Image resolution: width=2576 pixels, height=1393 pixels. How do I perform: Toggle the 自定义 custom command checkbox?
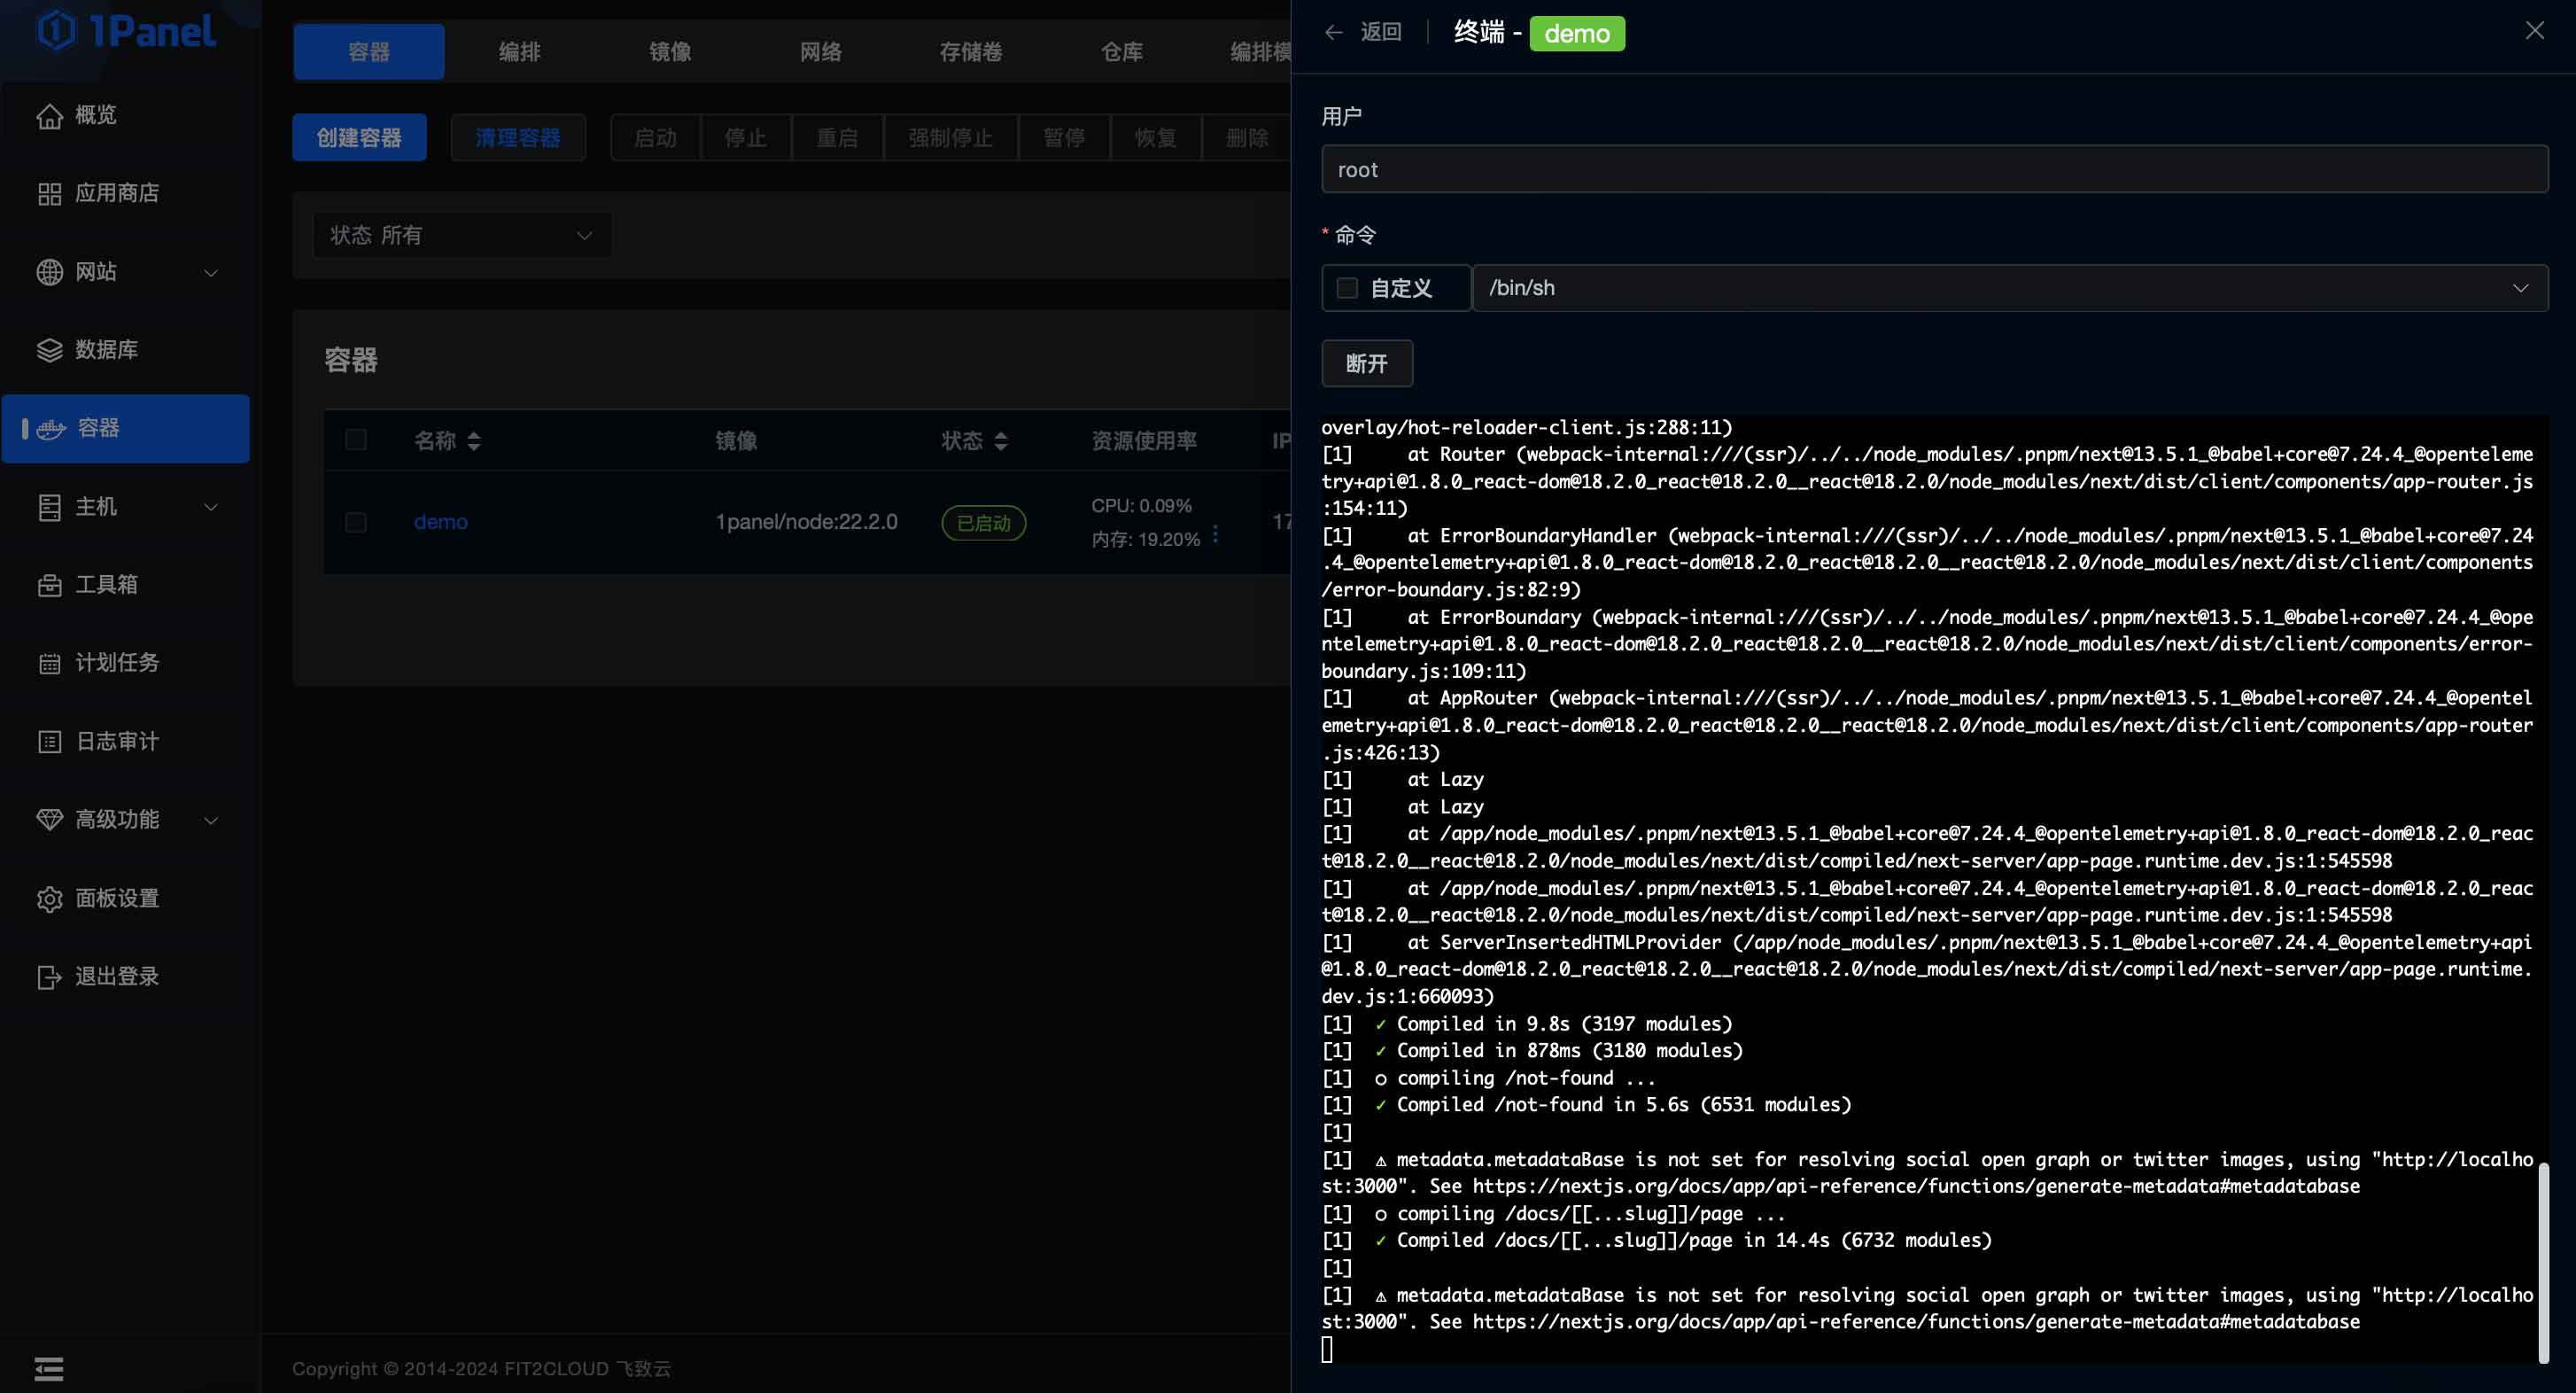[1347, 288]
